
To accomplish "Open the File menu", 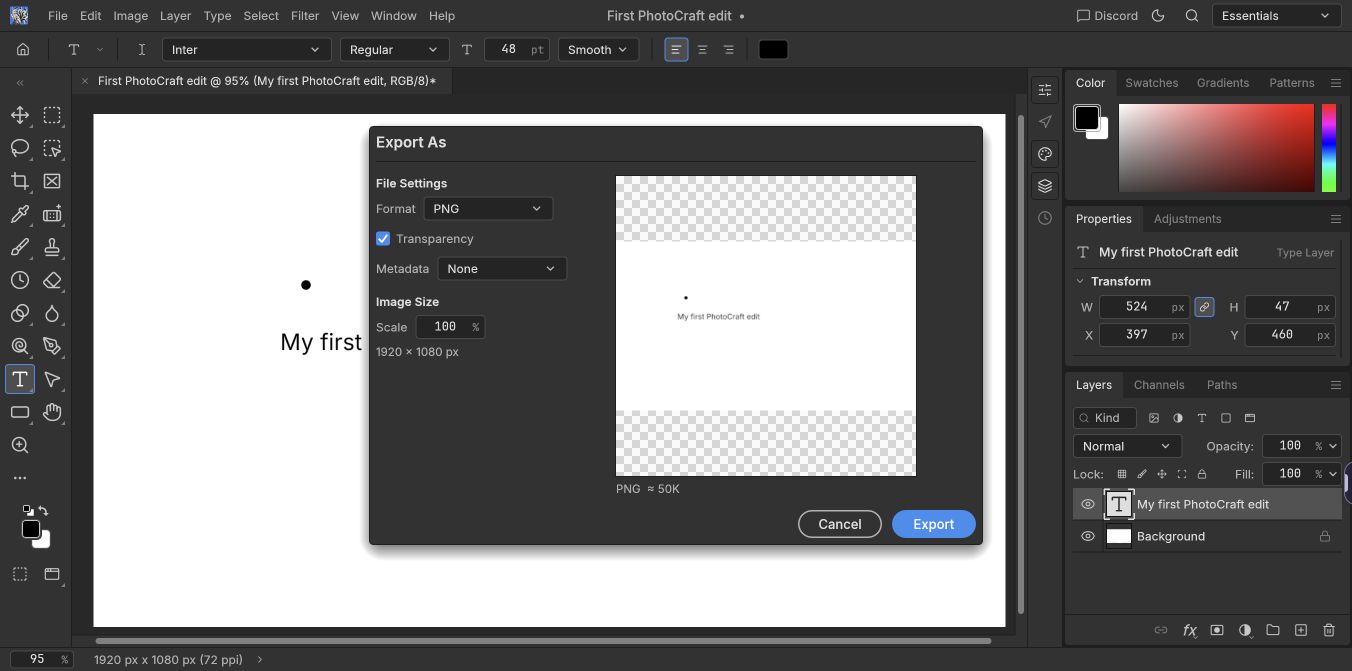I will click(x=57, y=16).
